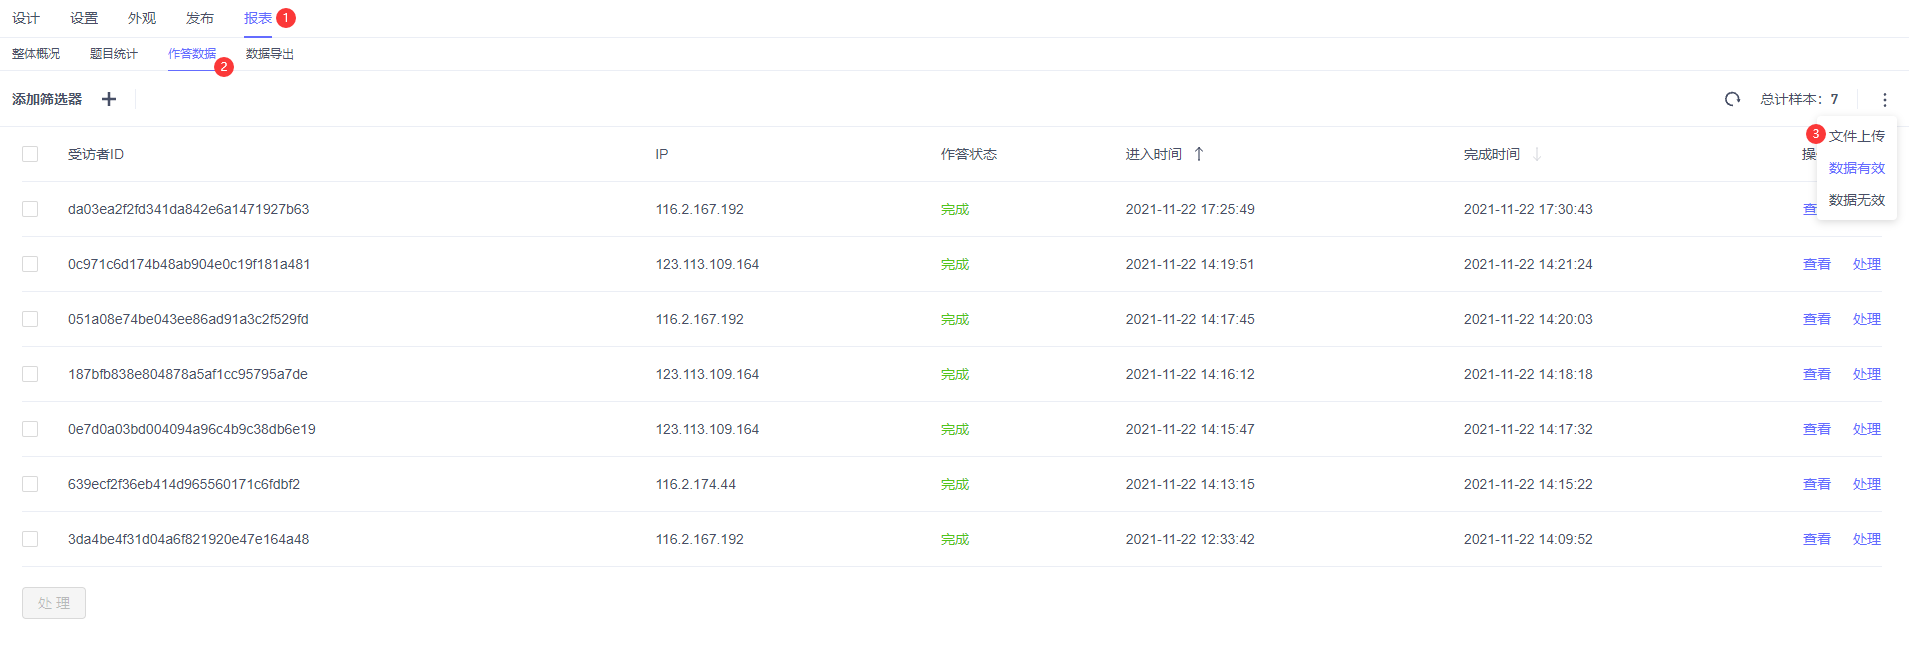This screenshot has height=660, width=1909.
Task: Select checkbox for respondent 3da4be4f31d04a6f821920e47e164a48
Action: (x=30, y=539)
